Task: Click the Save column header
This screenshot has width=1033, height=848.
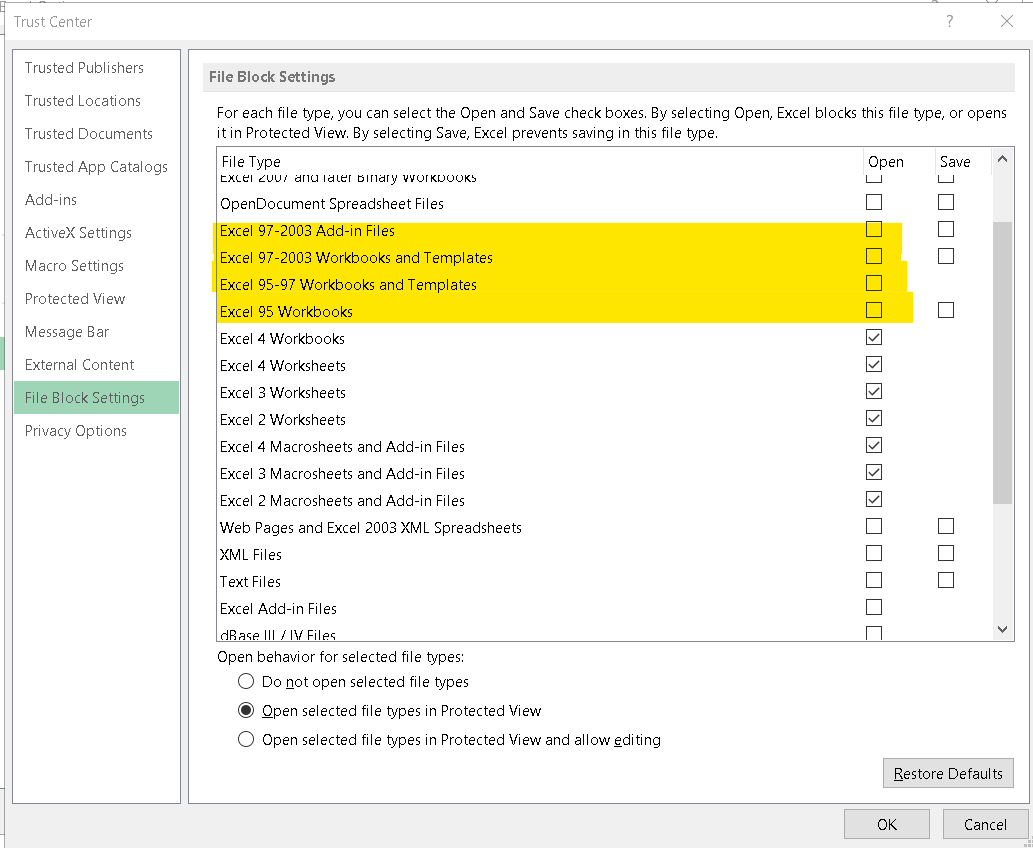Action: tap(963, 161)
